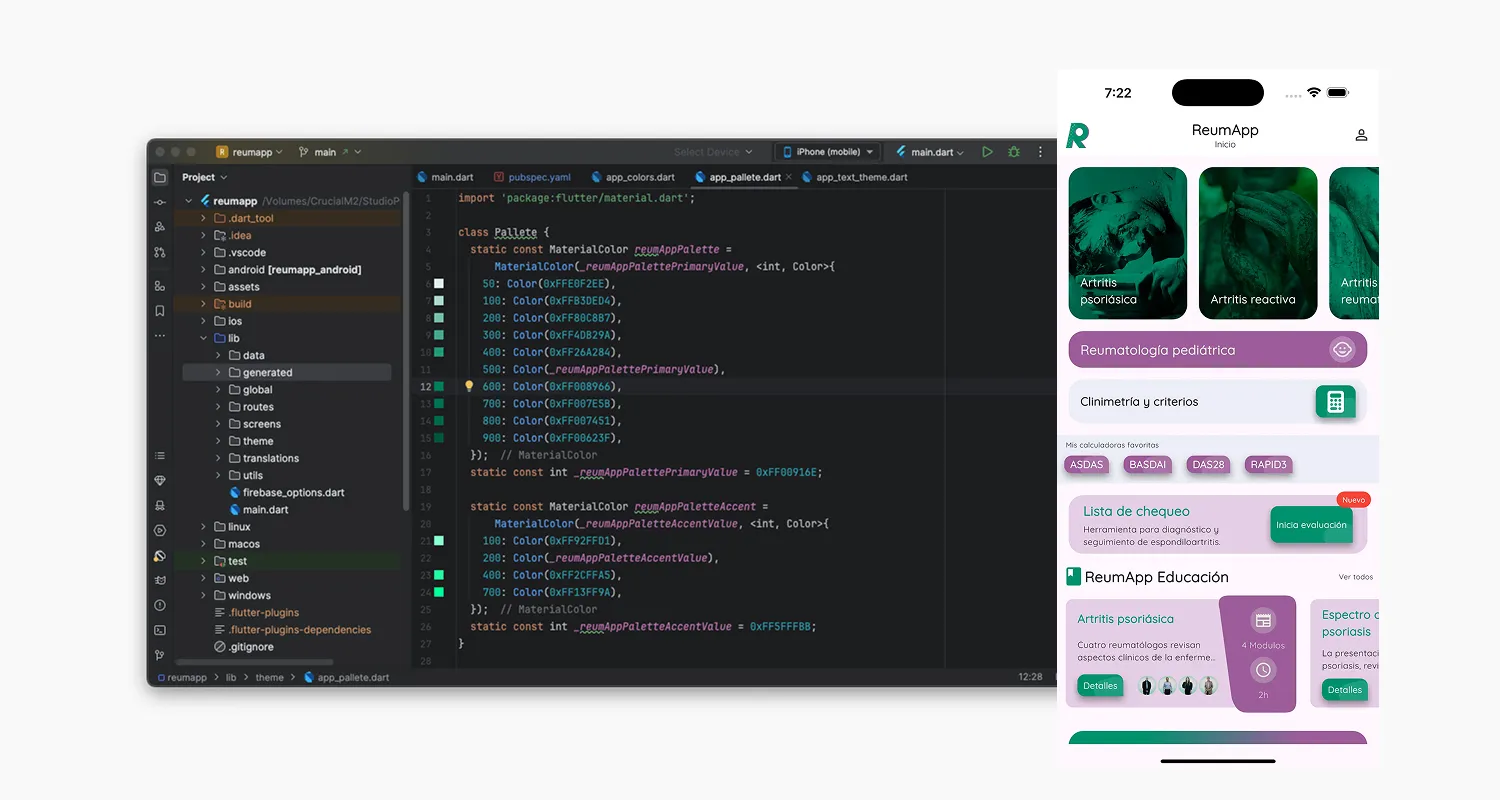Viewport: 1500px width, 800px height.
Task: Open the dimmed Select Device dropdown
Action: [x=713, y=152]
